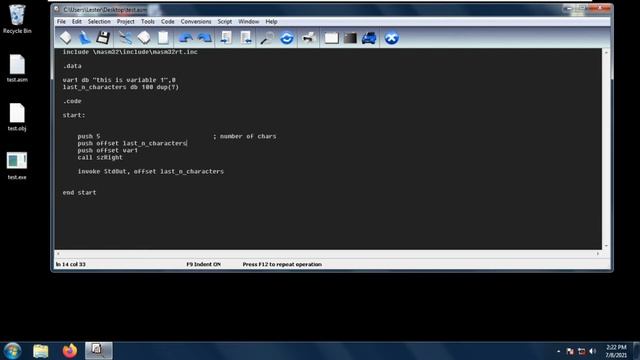Show hidden tray icons arrow
Image resolution: width=640 pixels, height=360 pixels.
pyautogui.click(x=558, y=351)
